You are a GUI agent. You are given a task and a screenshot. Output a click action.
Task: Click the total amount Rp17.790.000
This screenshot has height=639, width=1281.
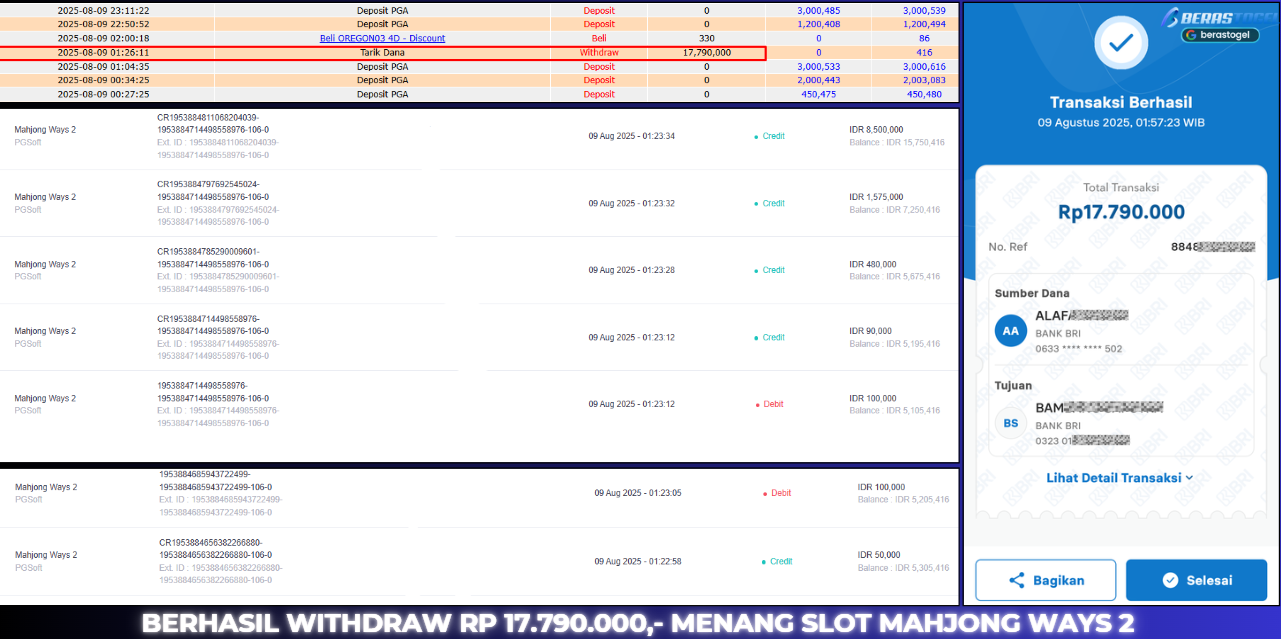1120,212
